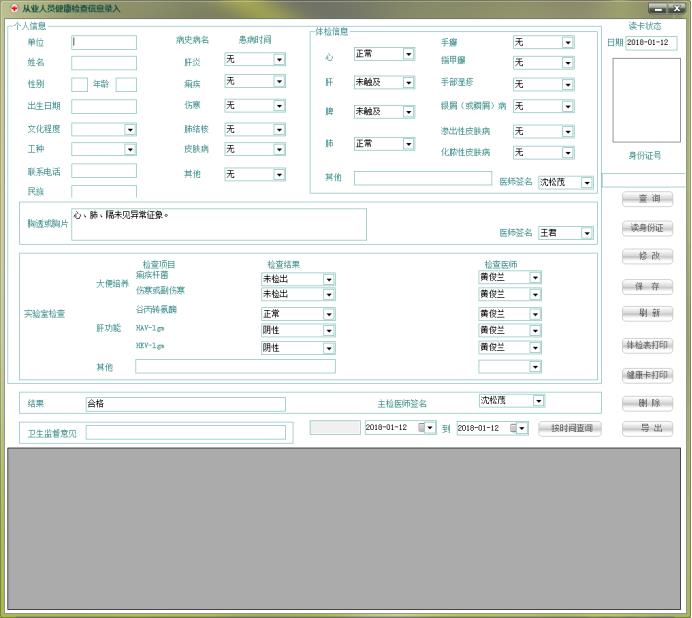
Task: Click the 查询 button
Action: (647, 199)
